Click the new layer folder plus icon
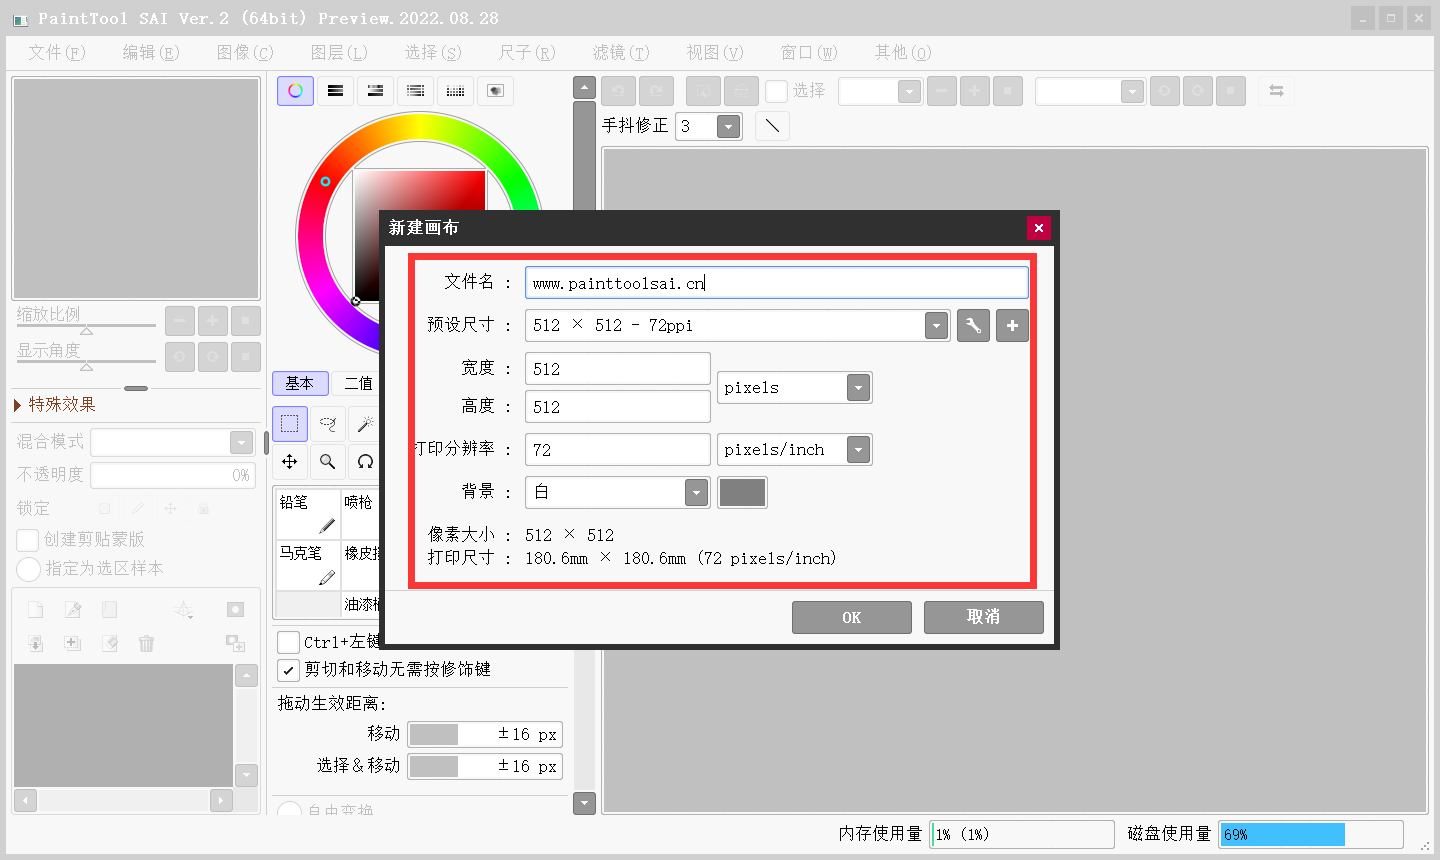 tap(72, 643)
